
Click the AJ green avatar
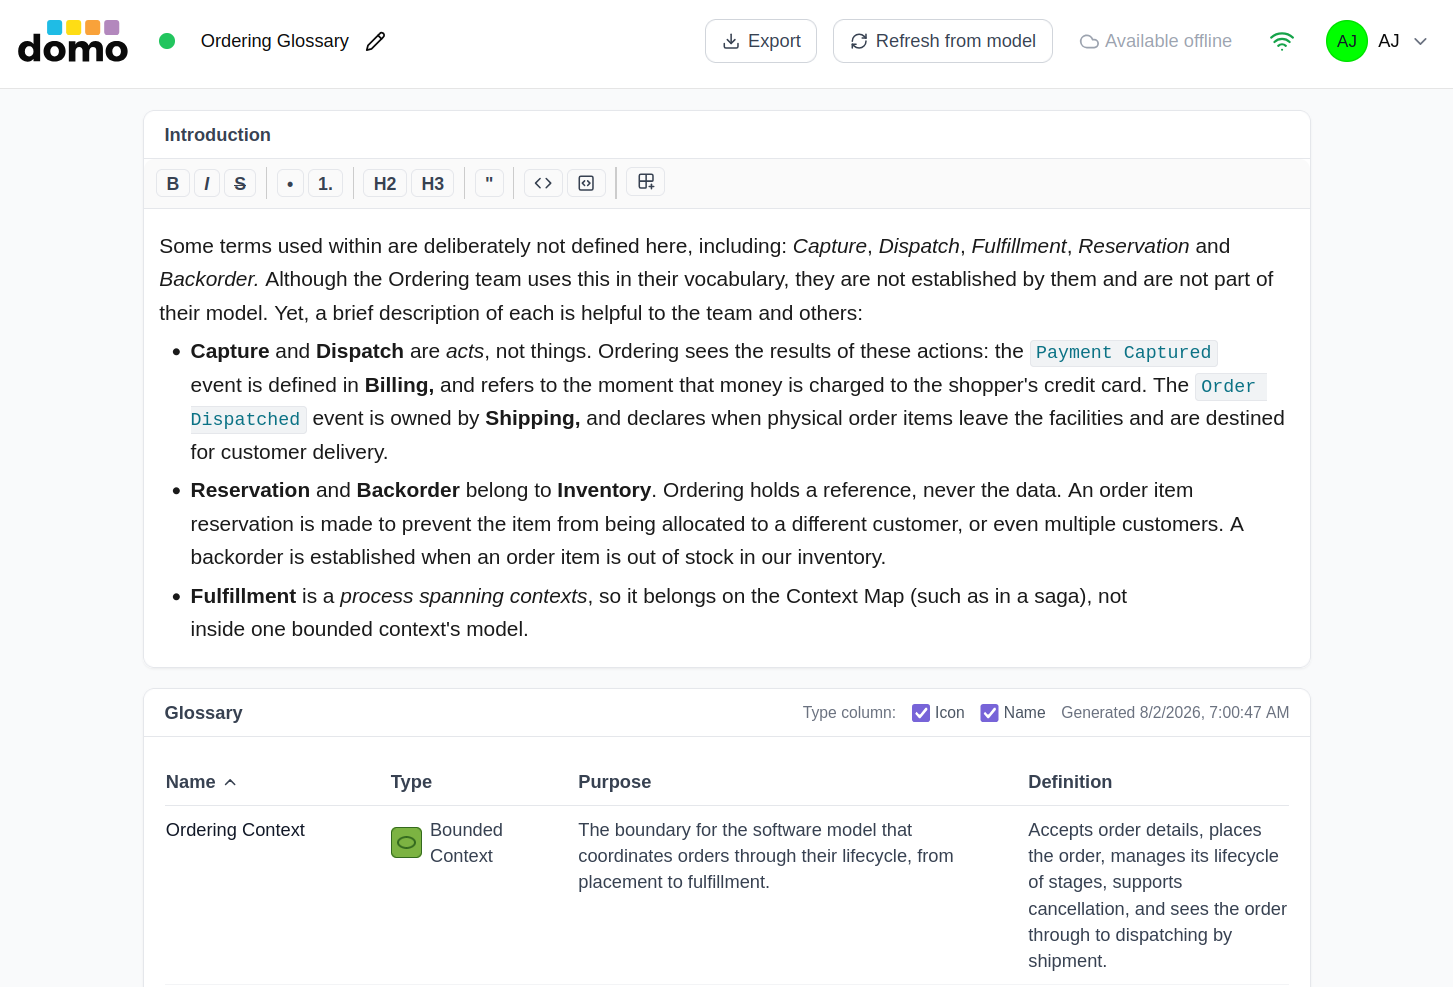coord(1347,41)
